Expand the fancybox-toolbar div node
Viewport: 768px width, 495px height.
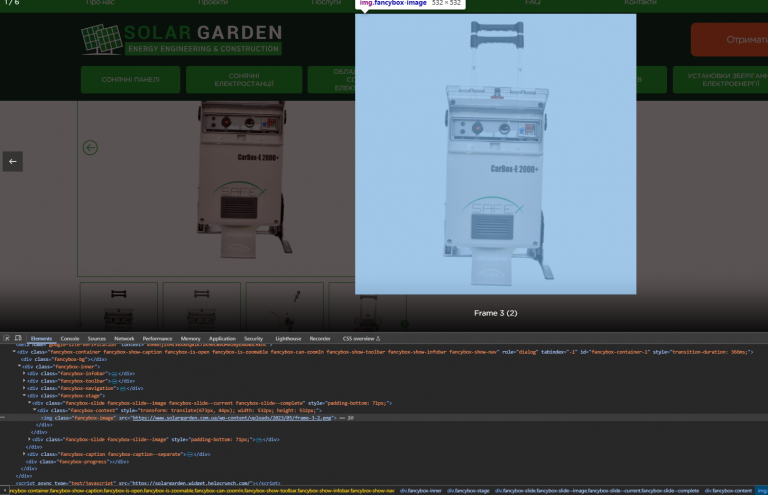24,381
